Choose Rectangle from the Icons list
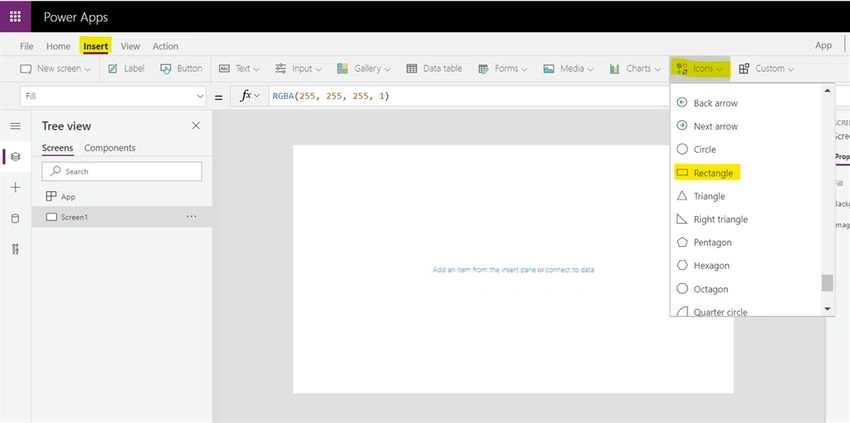This screenshot has width=850, height=423. coord(707,173)
